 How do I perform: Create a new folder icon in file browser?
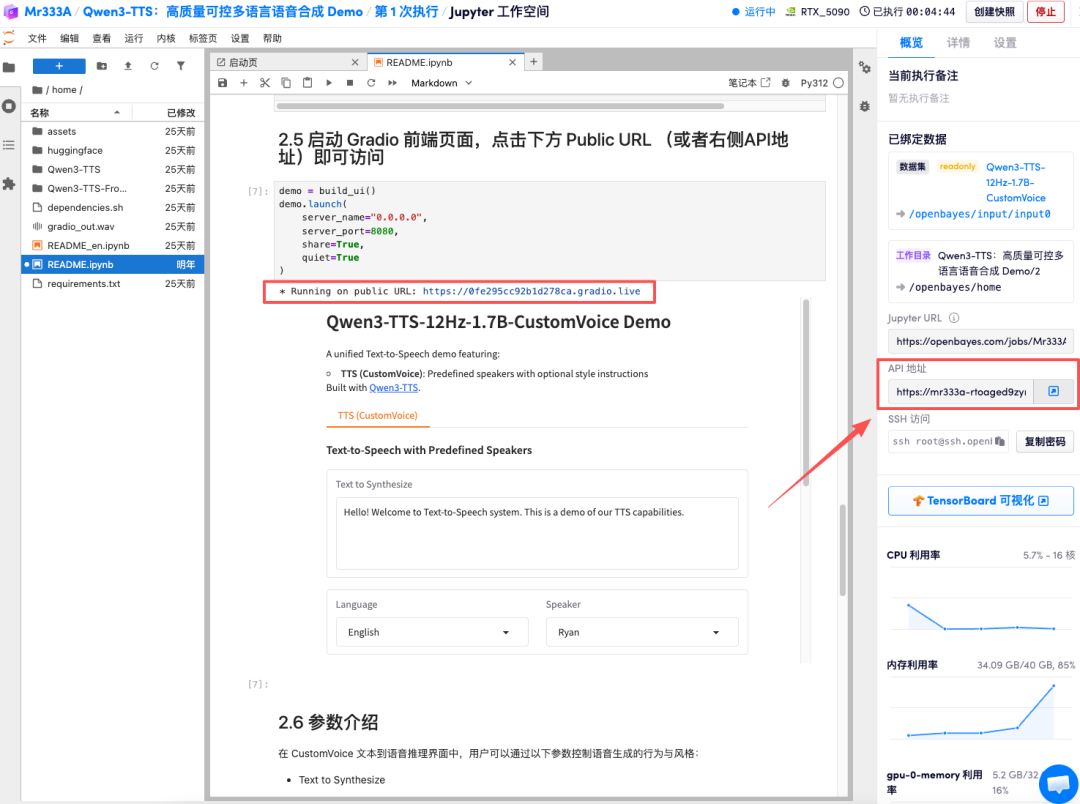point(102,66)
